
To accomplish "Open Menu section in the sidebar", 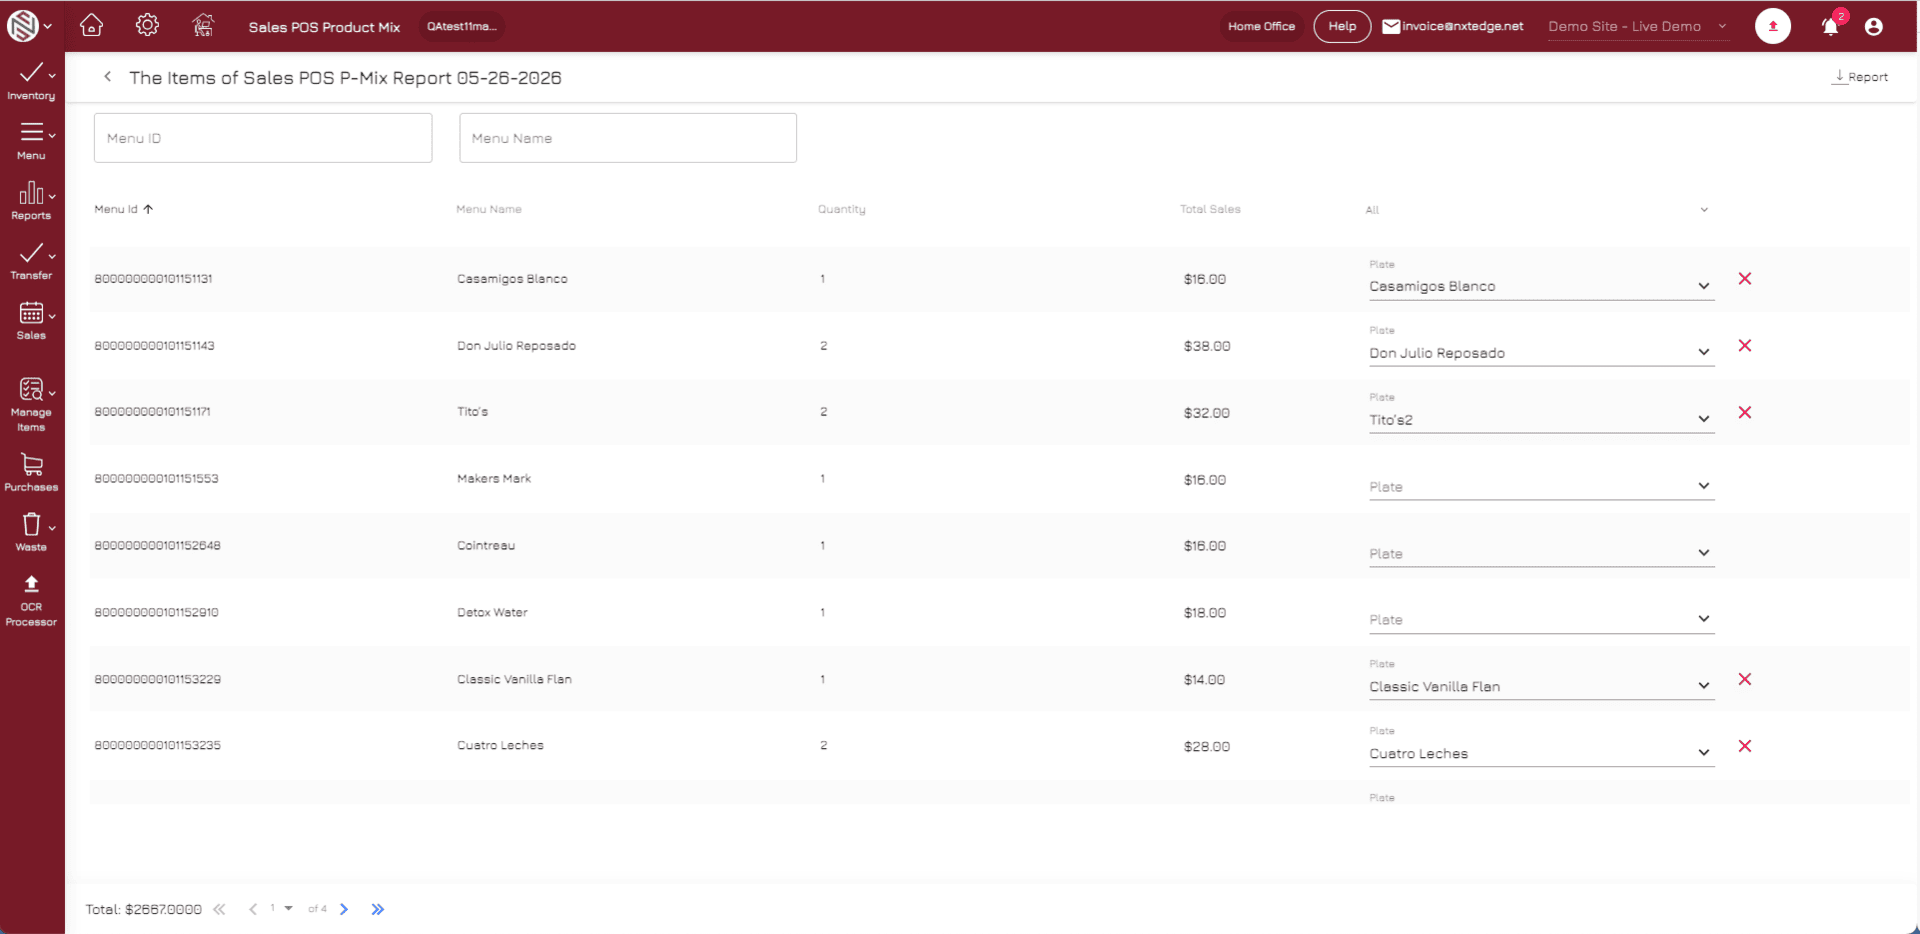I will (31, 141).
